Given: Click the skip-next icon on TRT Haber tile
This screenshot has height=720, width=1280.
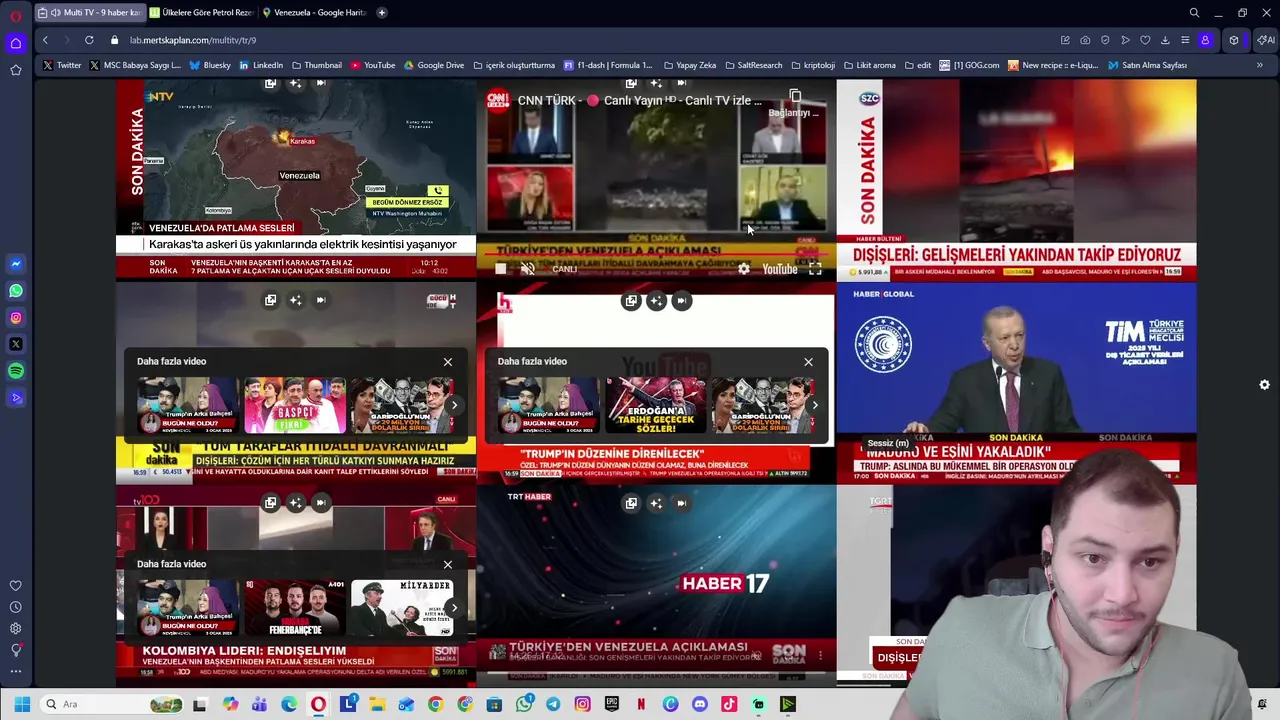Looking at the screenshot, I should pyautogui.click(x=681, y=503).
